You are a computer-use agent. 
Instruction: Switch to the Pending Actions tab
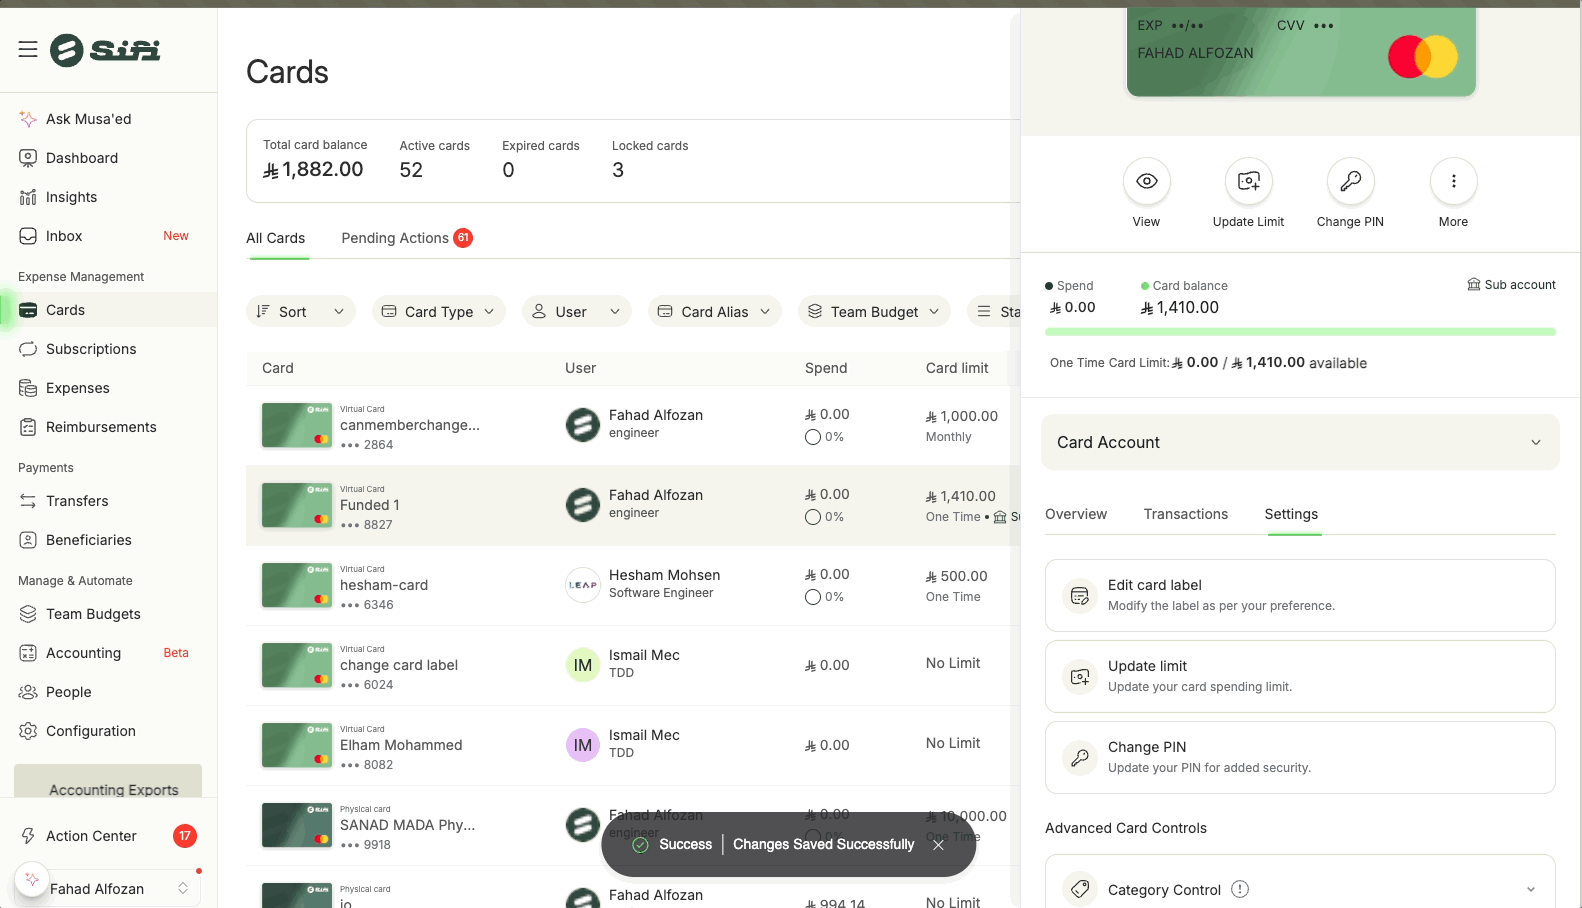click(395, 238)
